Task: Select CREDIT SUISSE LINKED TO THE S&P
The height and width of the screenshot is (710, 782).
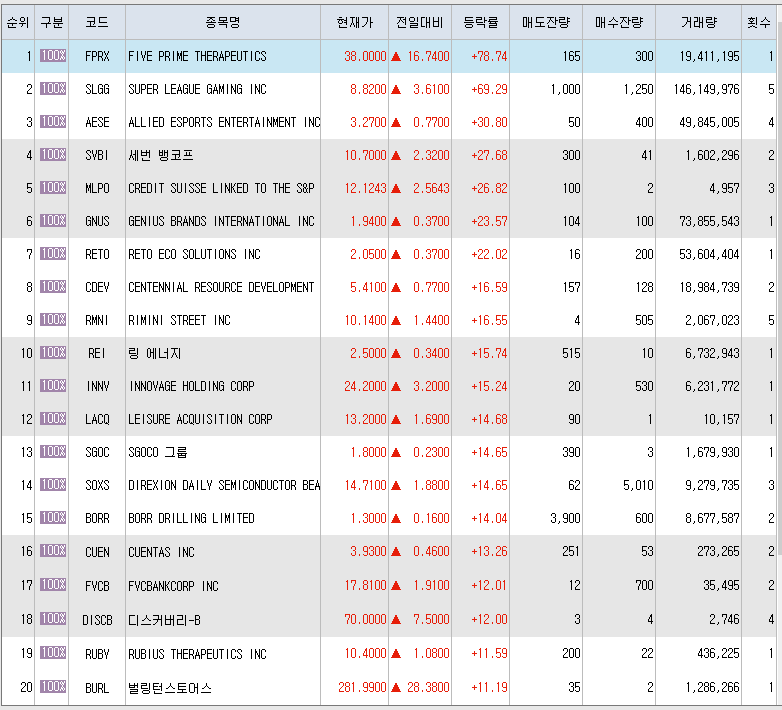Action: coord(221,188)
